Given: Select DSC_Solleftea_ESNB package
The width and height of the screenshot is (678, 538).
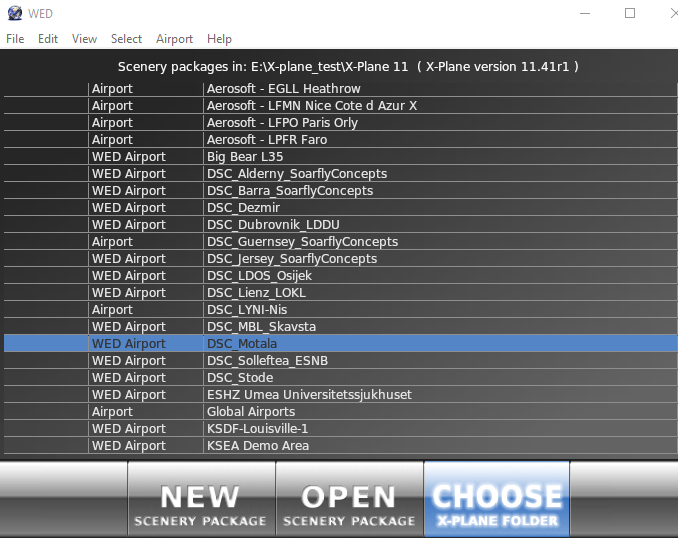Looking at the screenshot, I should pyautogui.click(x=341, y=361).
